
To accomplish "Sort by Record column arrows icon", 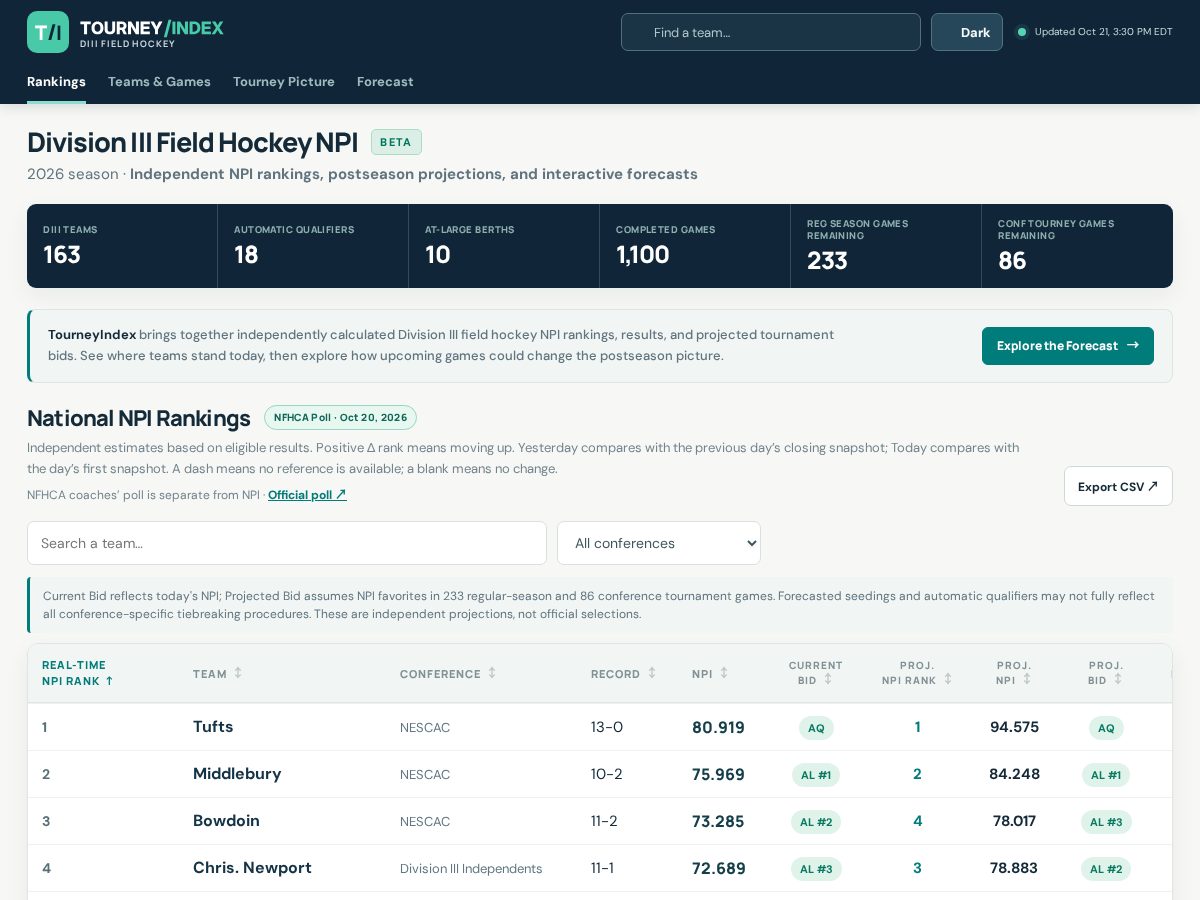I will pos(652,673).
